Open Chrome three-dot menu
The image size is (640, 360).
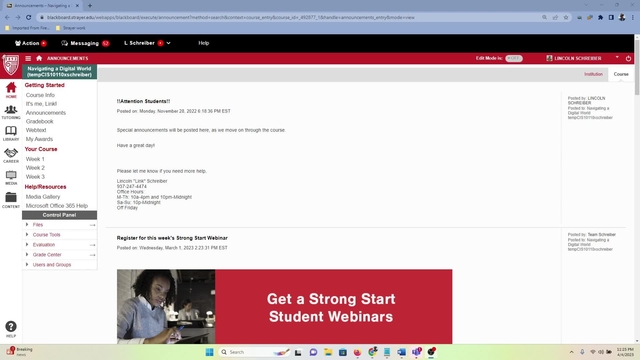click(x=633, y=18)
